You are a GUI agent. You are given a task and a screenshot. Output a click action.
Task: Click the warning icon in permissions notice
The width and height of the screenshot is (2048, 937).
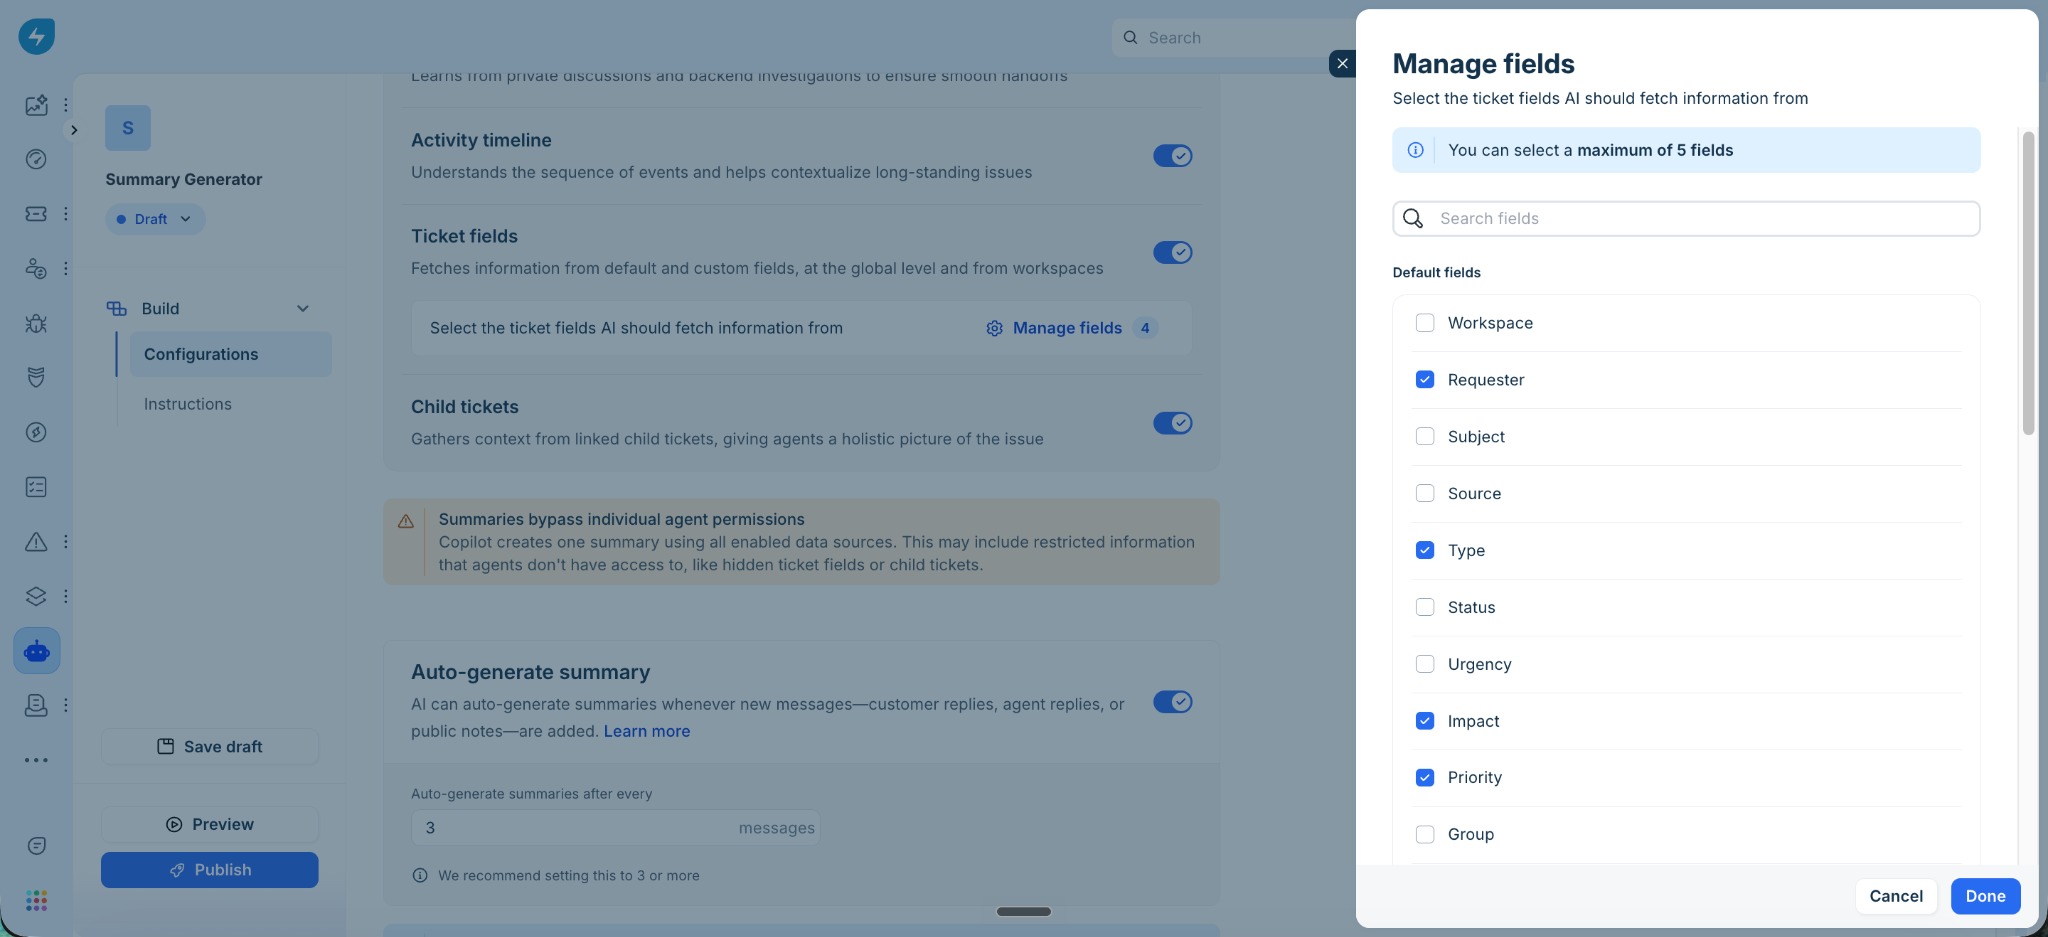(x=406, y=521)
